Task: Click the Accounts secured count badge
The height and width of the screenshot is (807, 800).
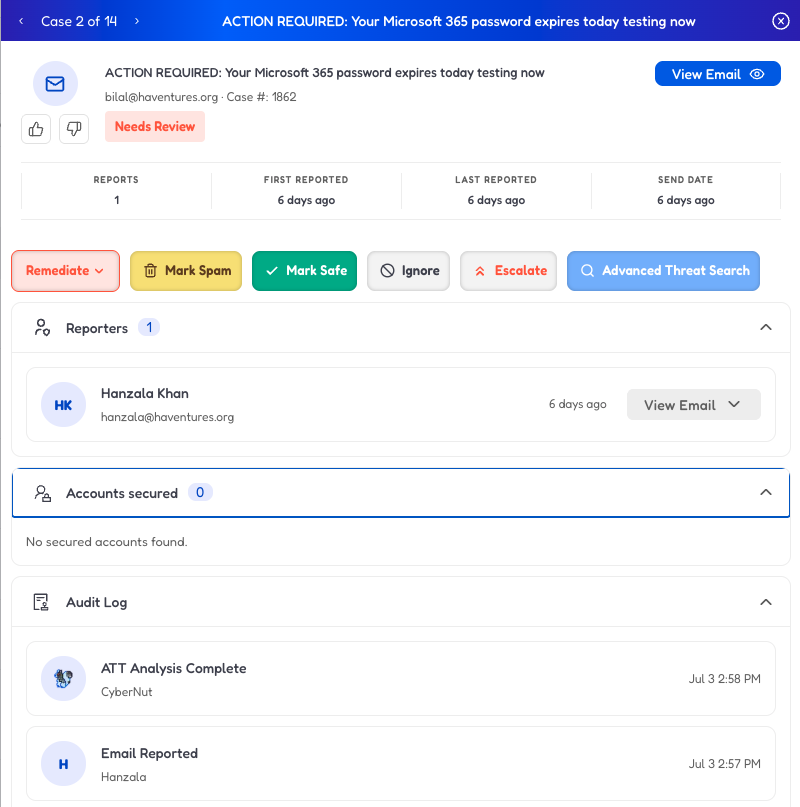Action: pos(200,493)
